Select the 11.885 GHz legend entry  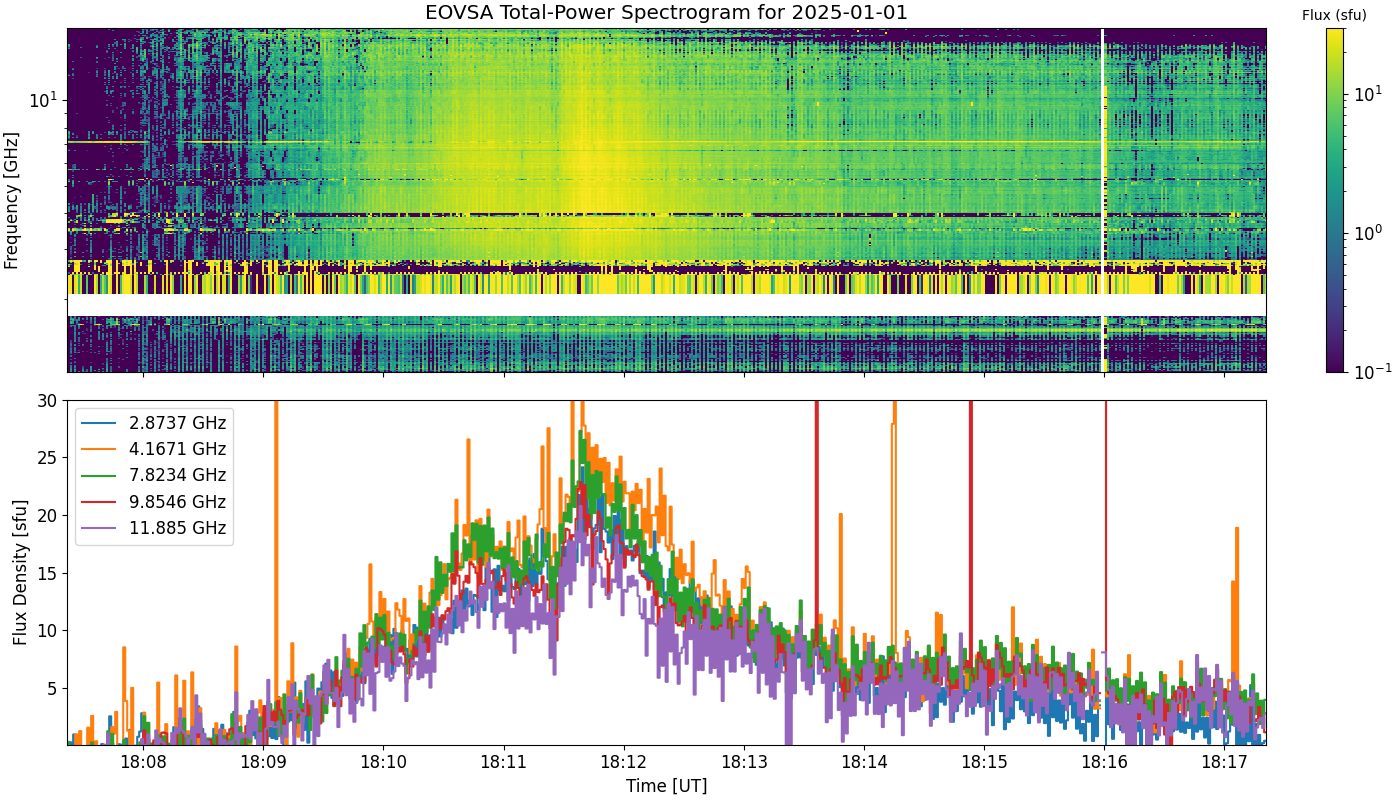[154, 528]
